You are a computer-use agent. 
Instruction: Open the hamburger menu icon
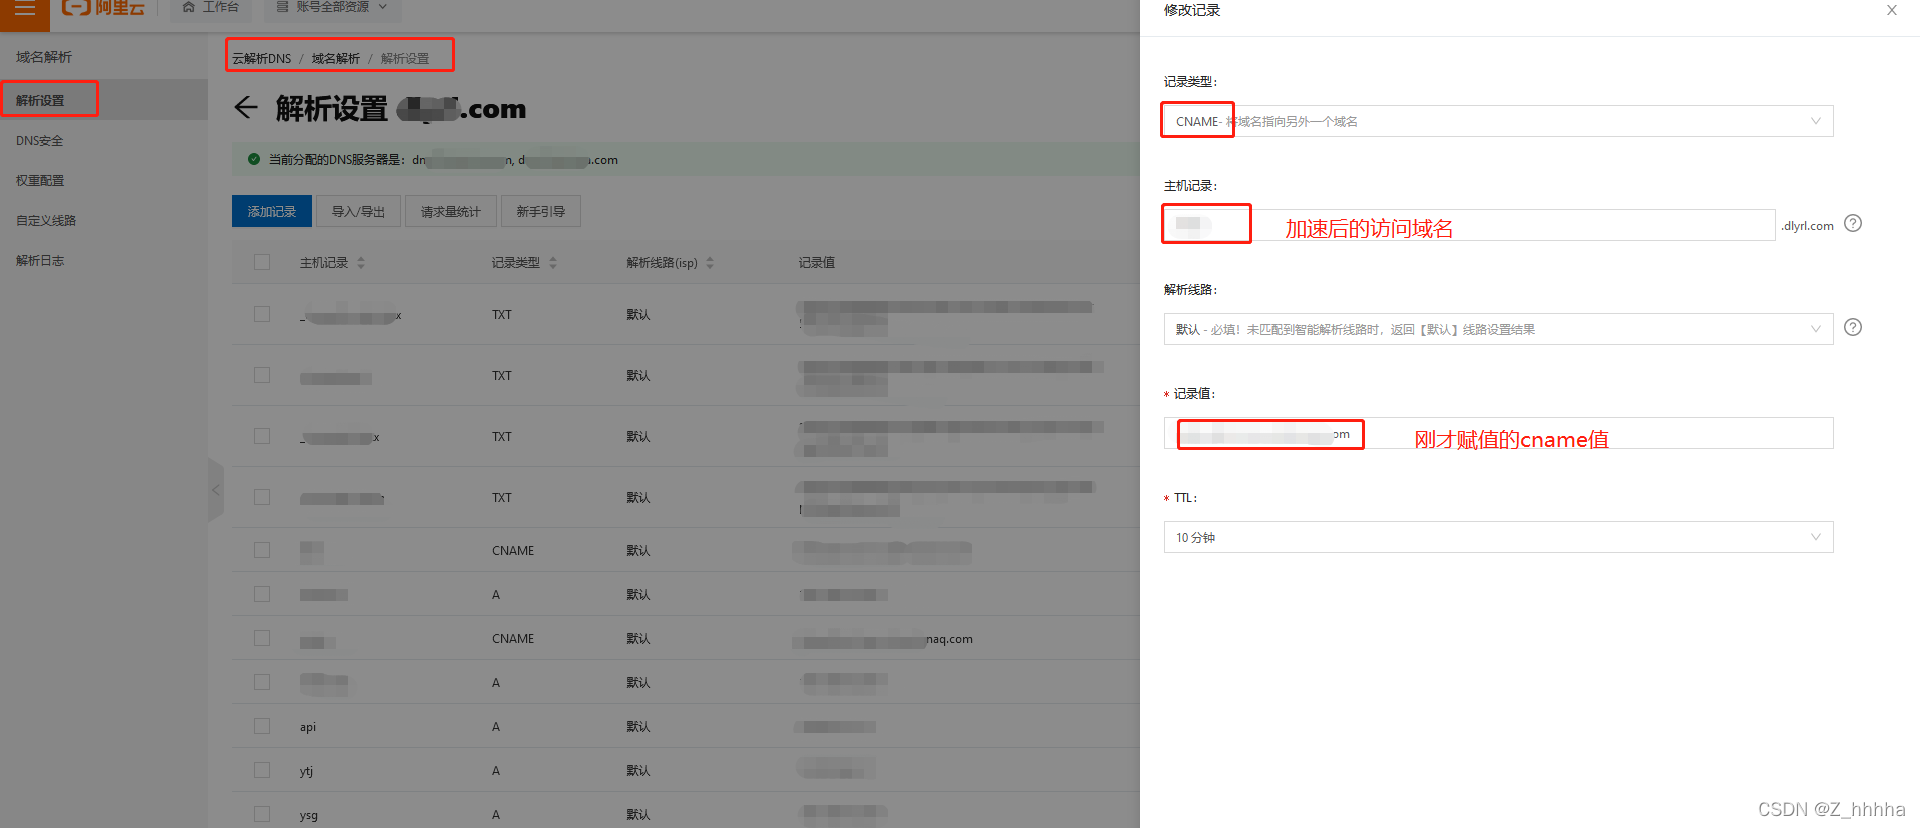point(24,8)
